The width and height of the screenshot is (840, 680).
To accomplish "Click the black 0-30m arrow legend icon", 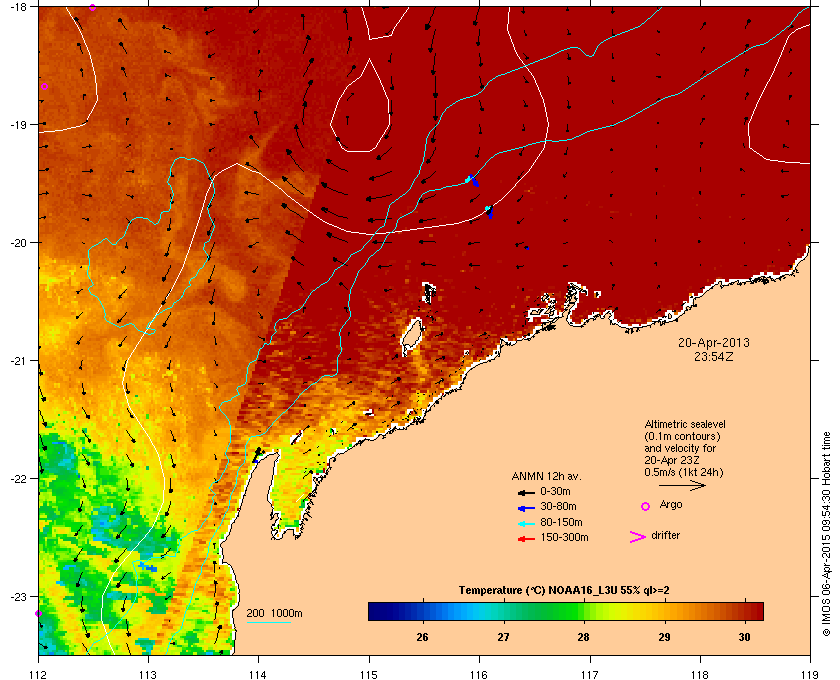I will [526, 492].
